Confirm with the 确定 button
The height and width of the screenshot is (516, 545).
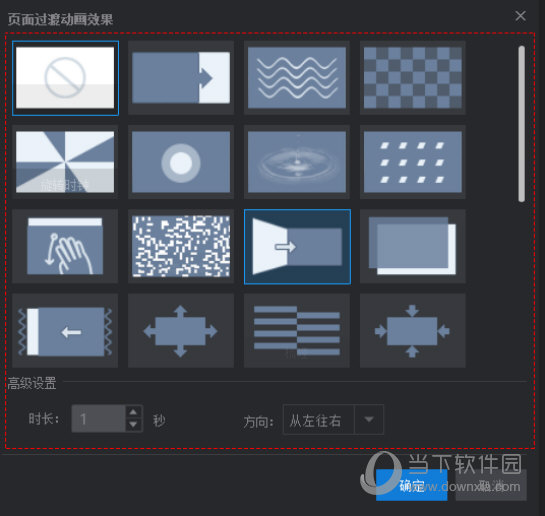click(412, 485)
